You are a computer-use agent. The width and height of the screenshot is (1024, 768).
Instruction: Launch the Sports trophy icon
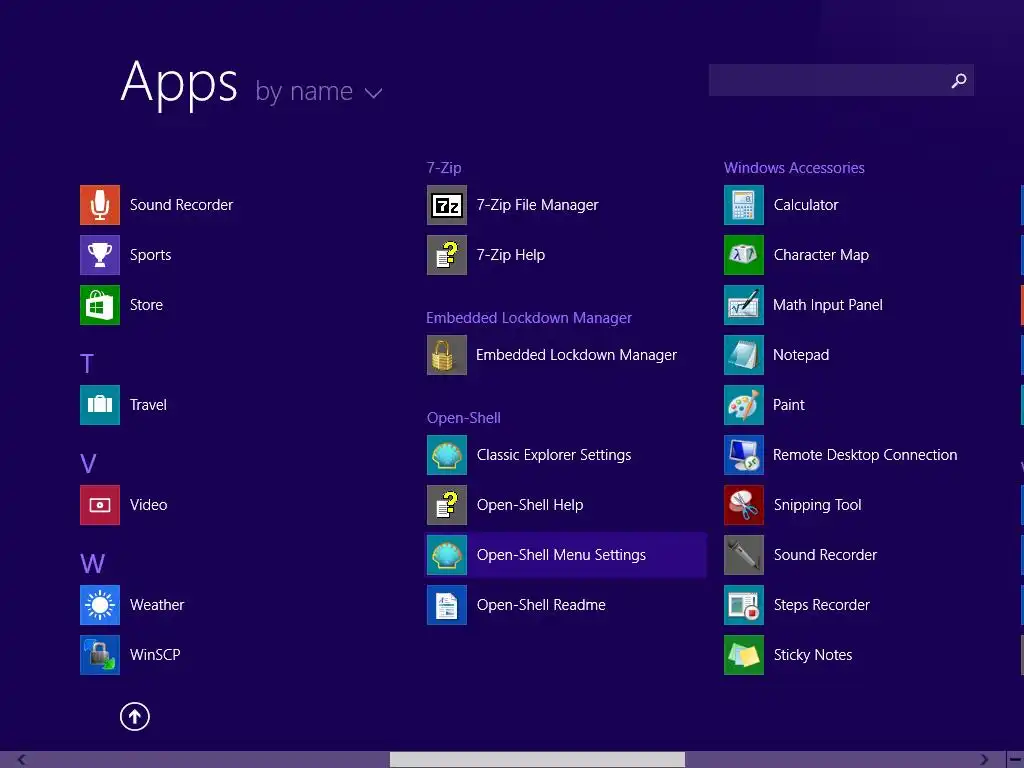100,255
